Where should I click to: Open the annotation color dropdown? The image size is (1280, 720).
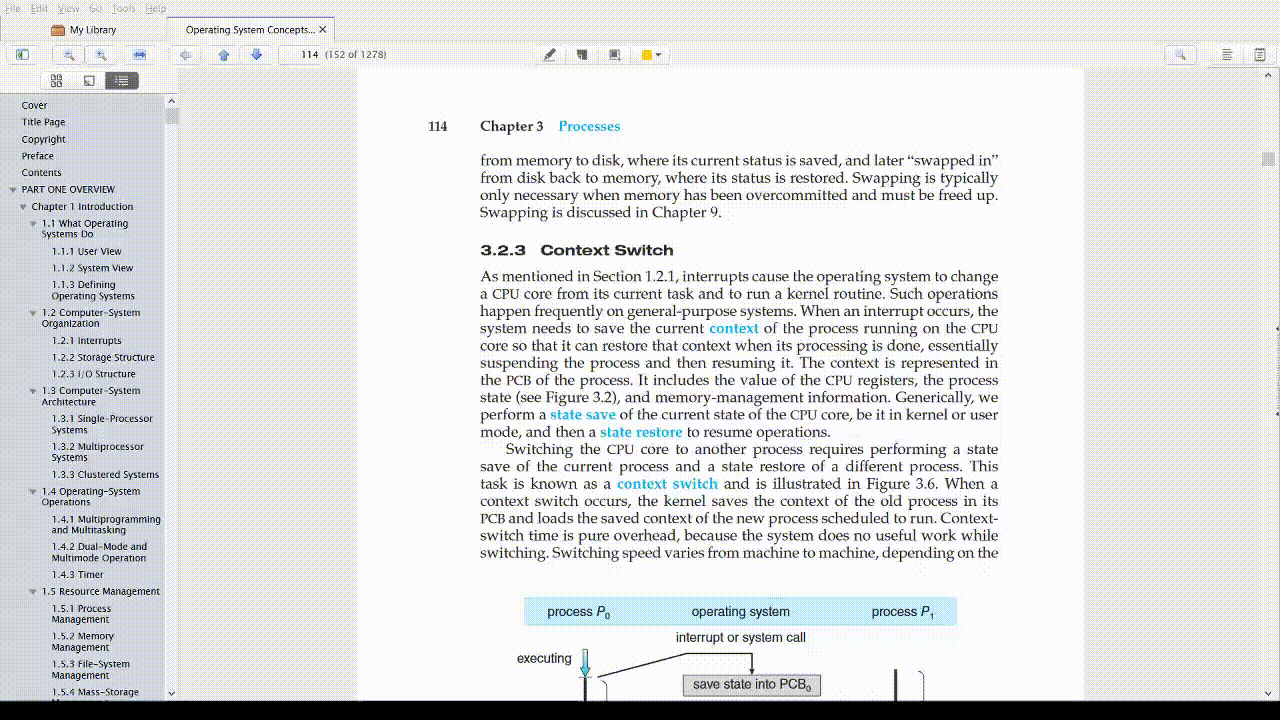pyautogui.click(x=652, y=55)
